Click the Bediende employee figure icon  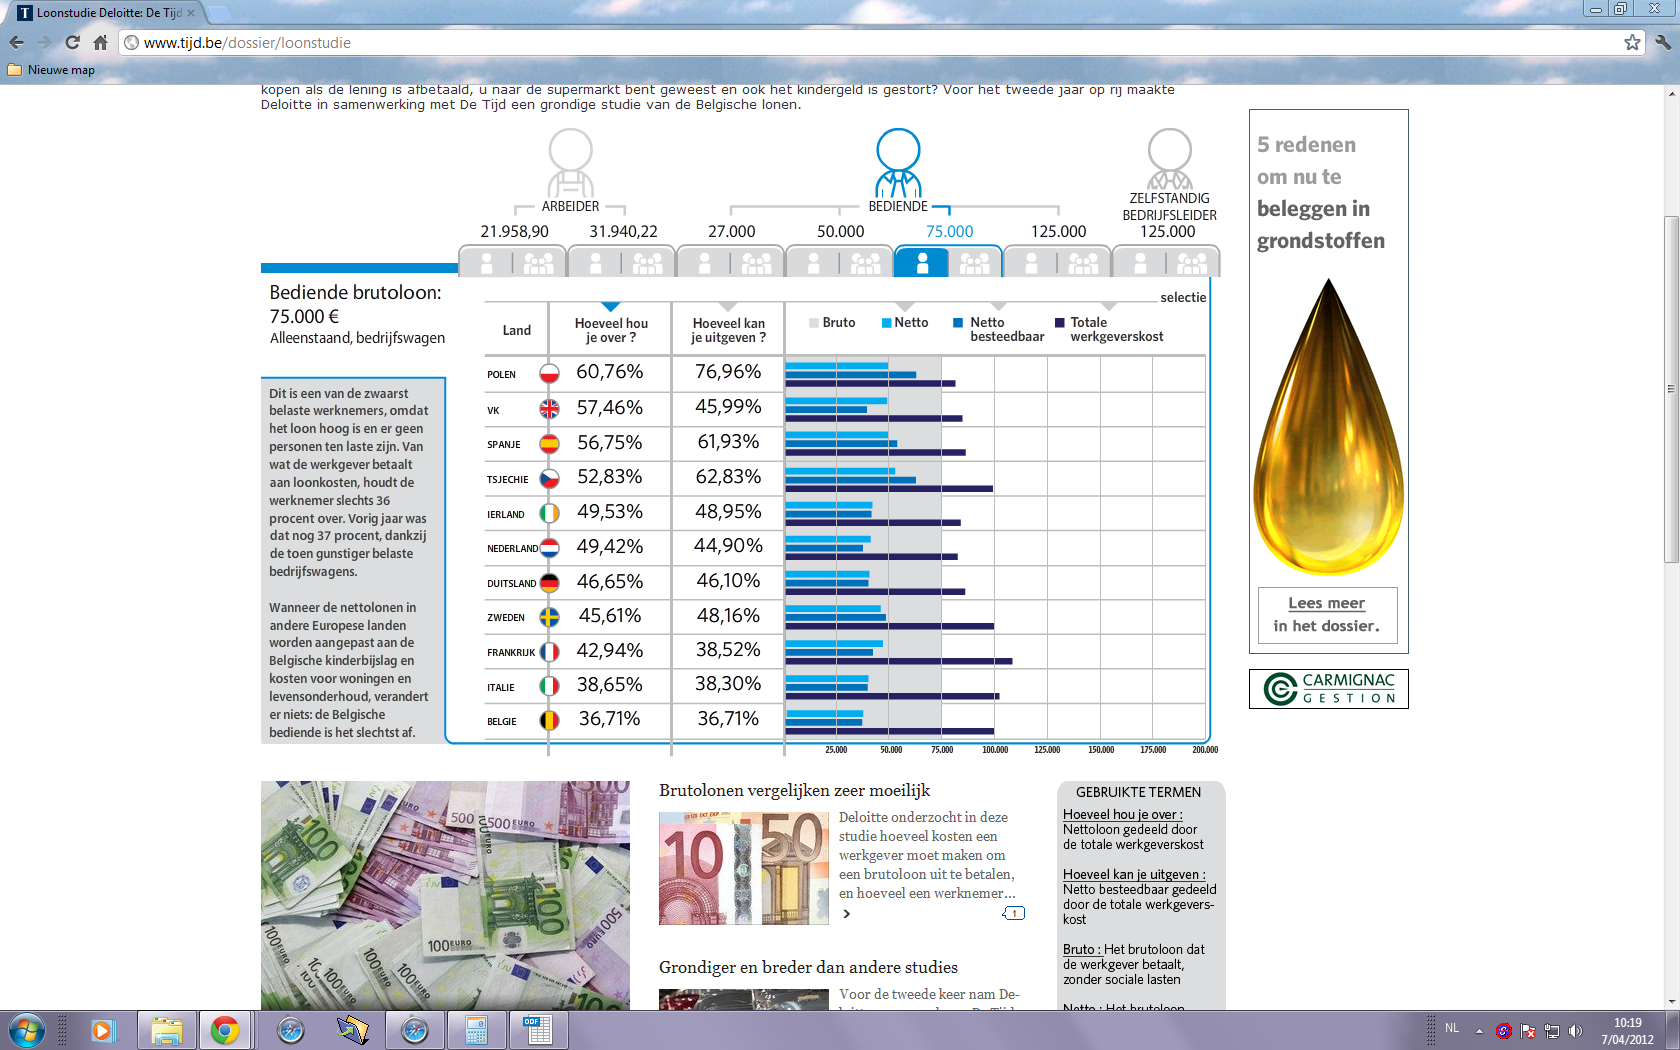click(x=897, y=162)
